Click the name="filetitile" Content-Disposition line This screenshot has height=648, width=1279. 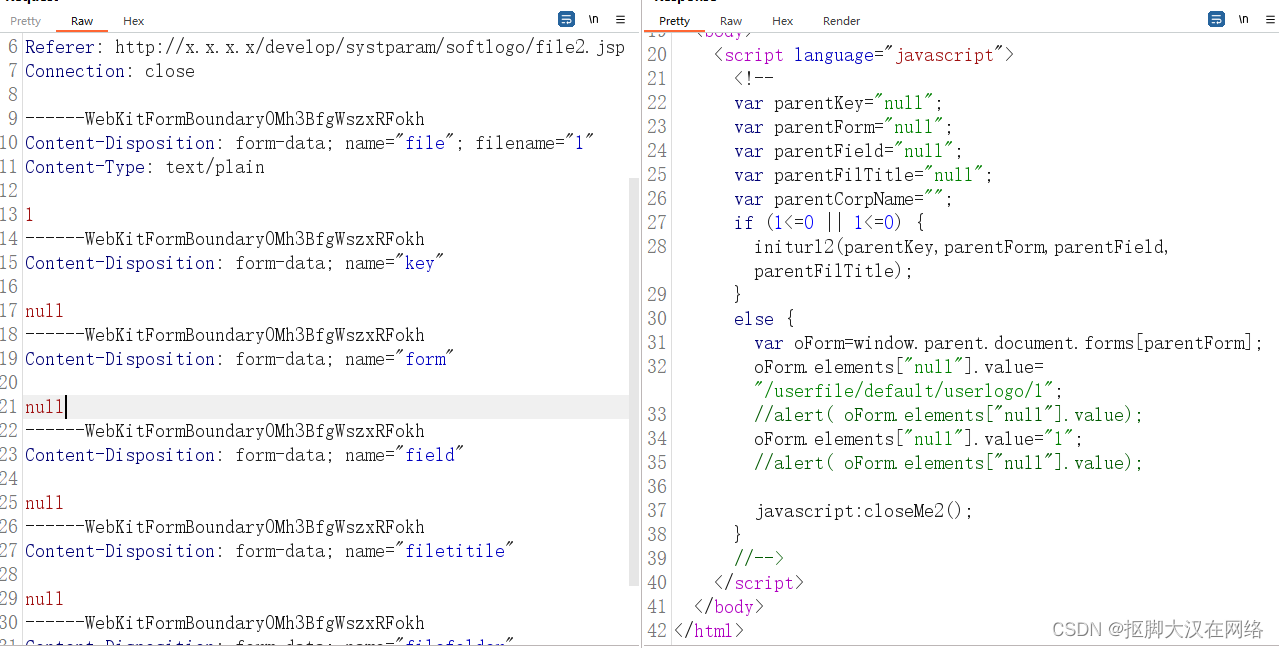point(270,551)
